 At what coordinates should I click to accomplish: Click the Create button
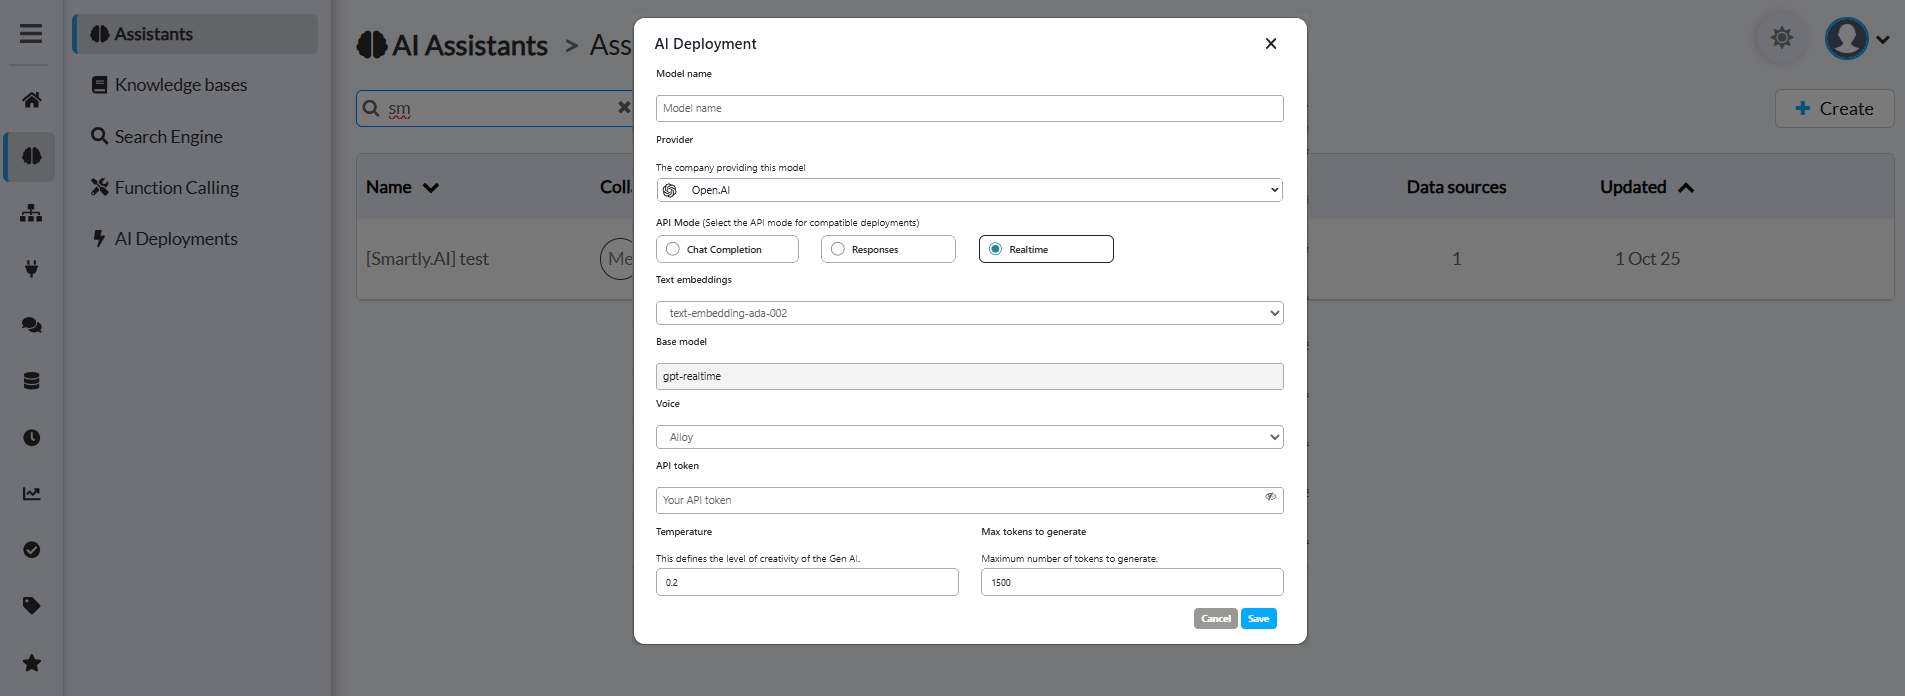click(1834, 109)
